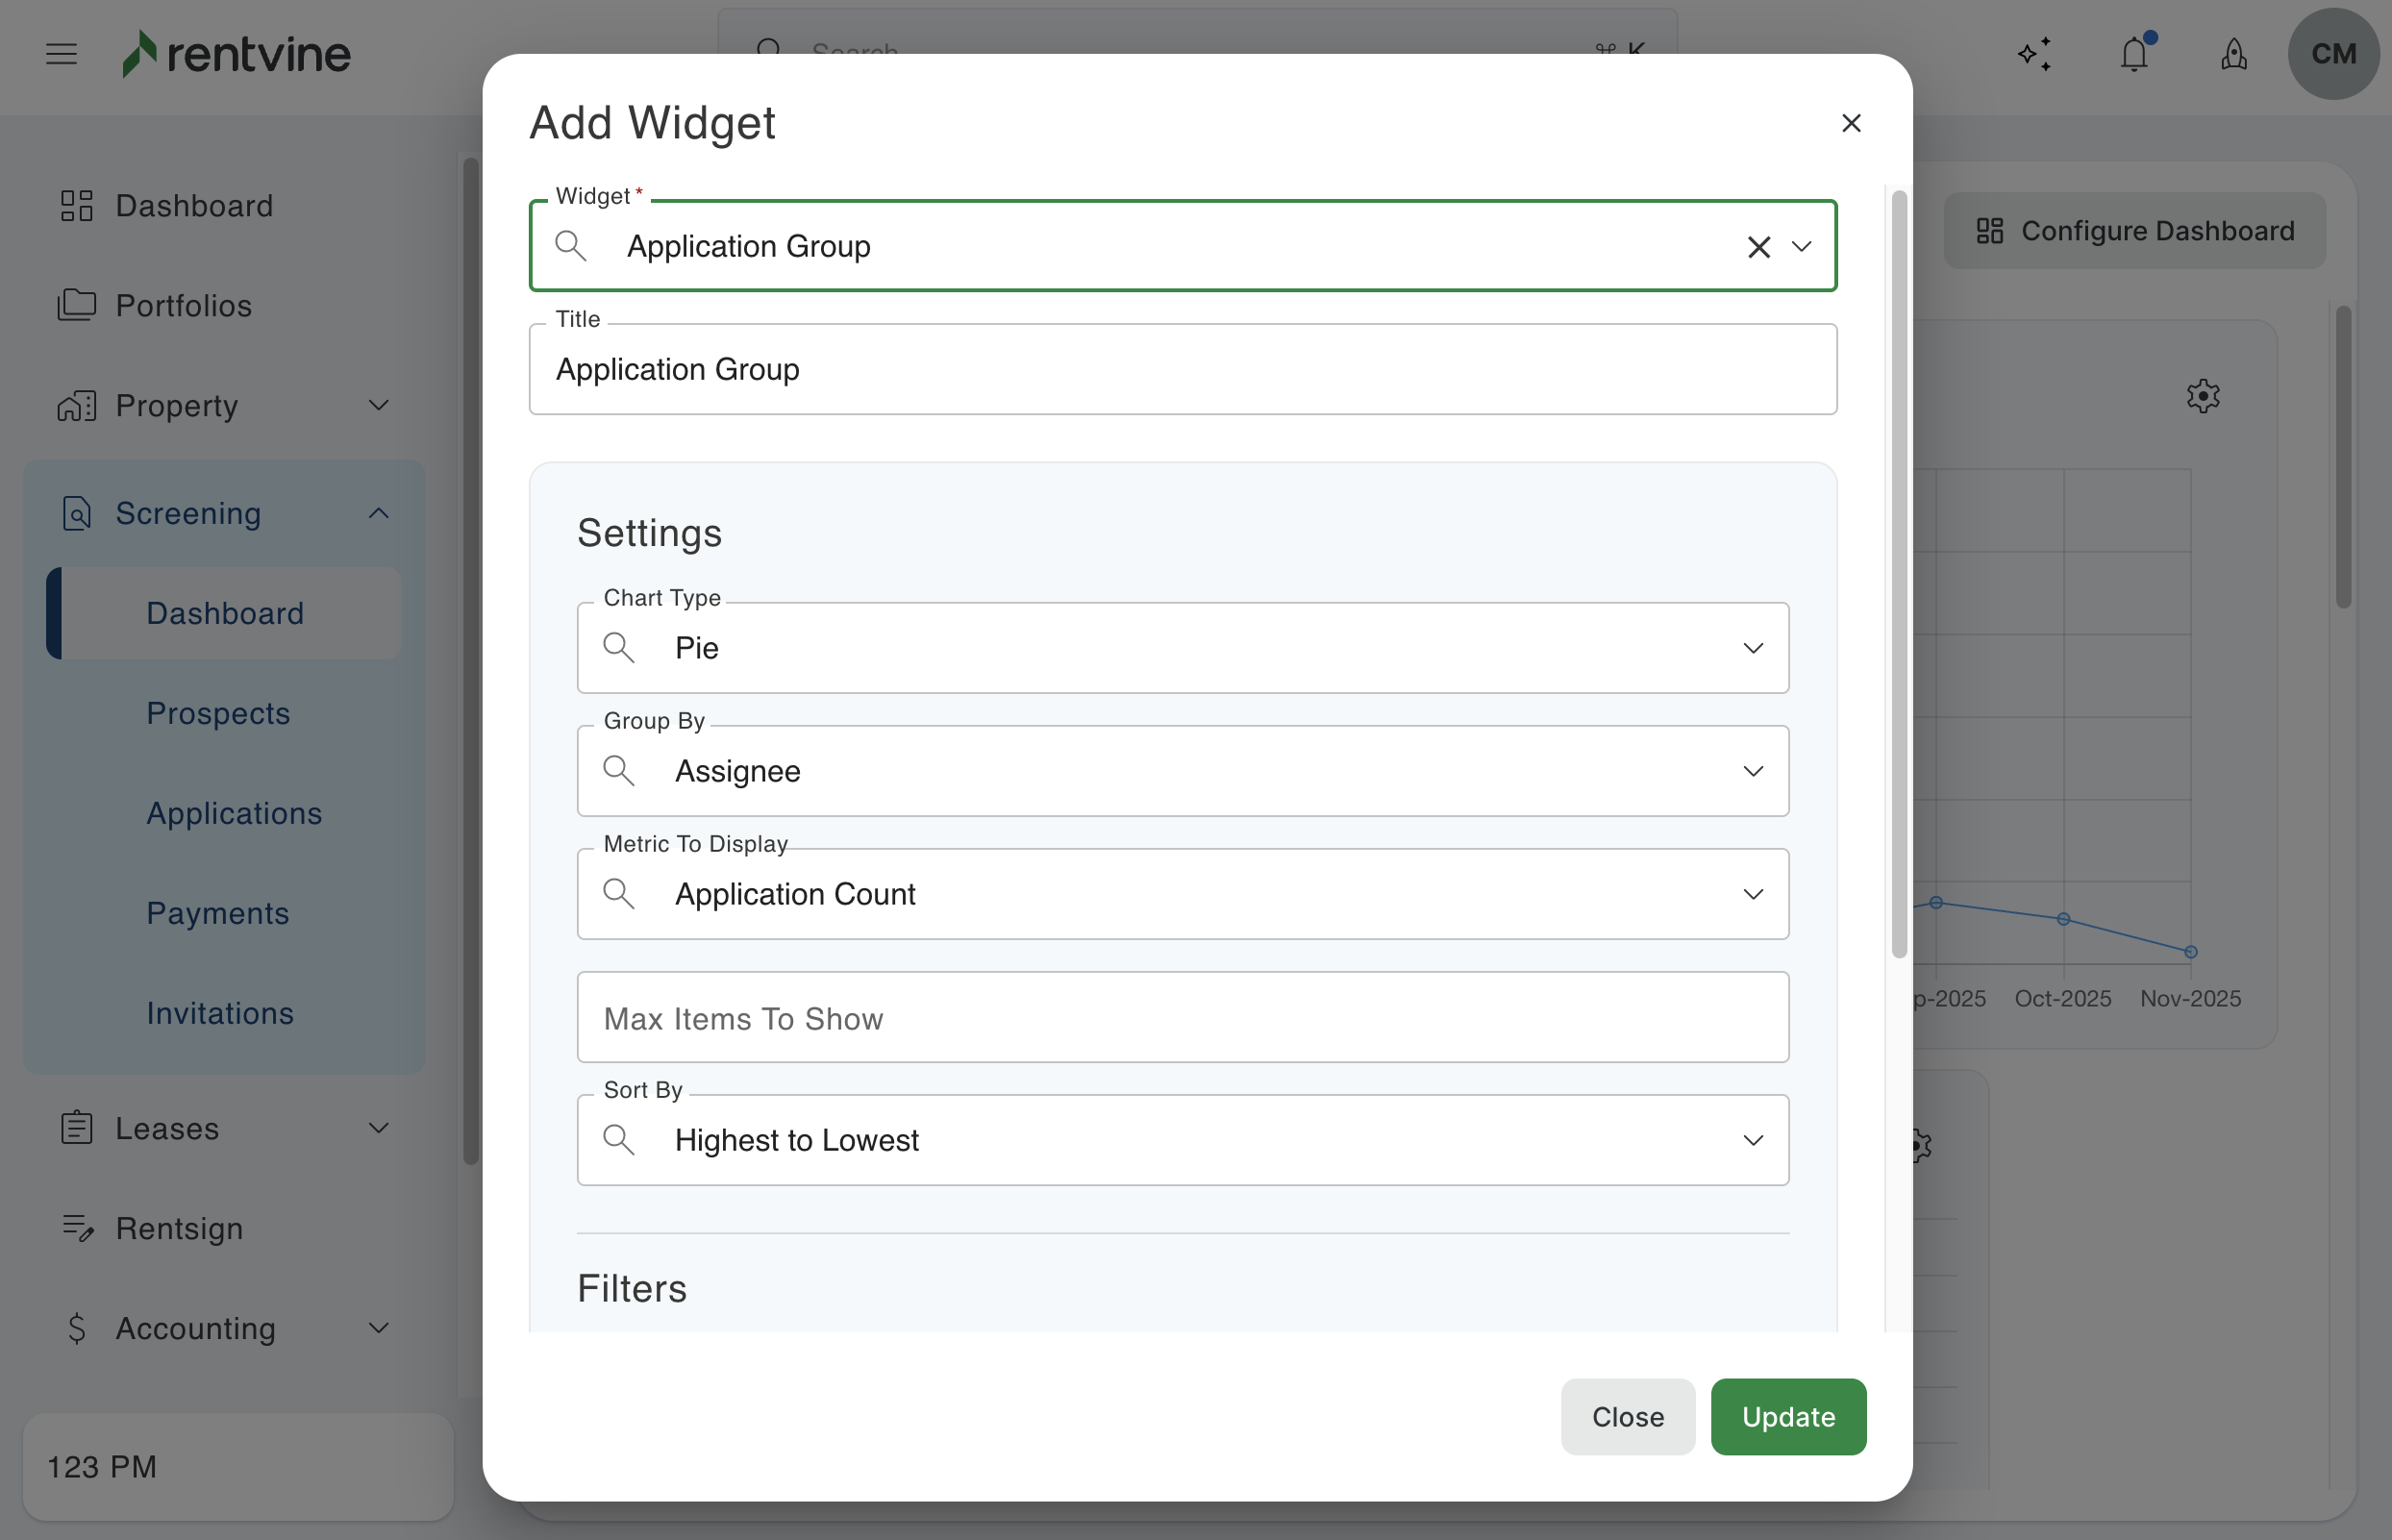The height and width of the screenshot is (1540, 2392).
Task: Click the rocket icon in header
Action: 2234,54
